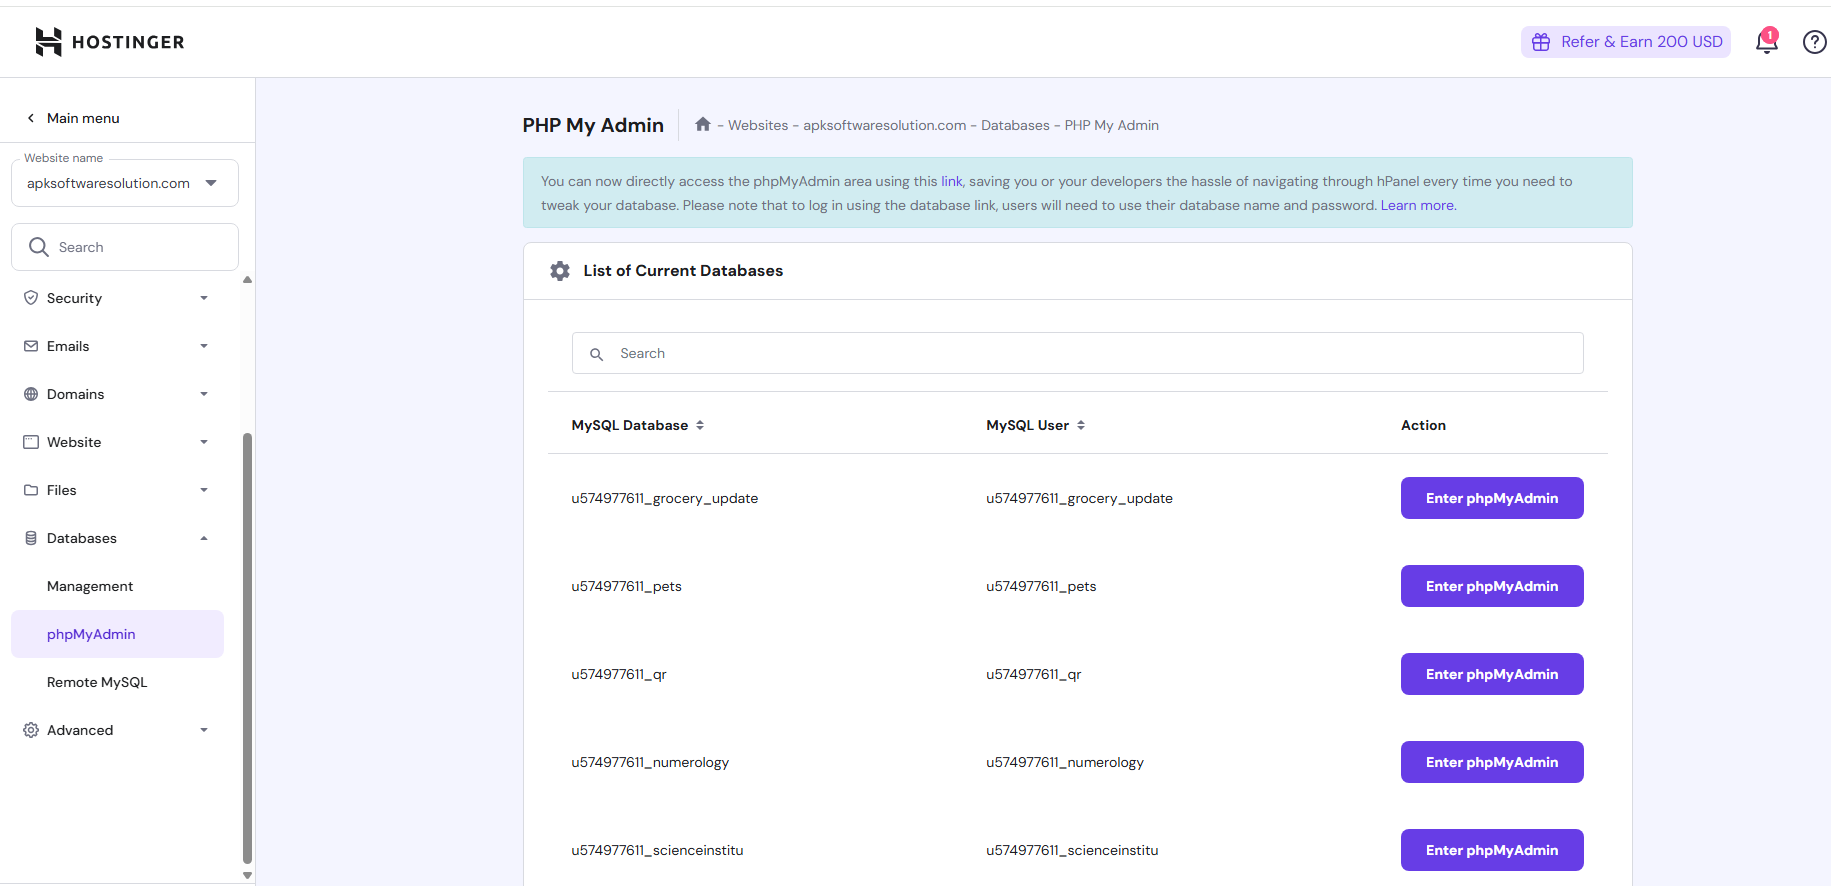Click the Domains globe icon
The width and height of the screenshot is (1831, 886).
(31, 394)
